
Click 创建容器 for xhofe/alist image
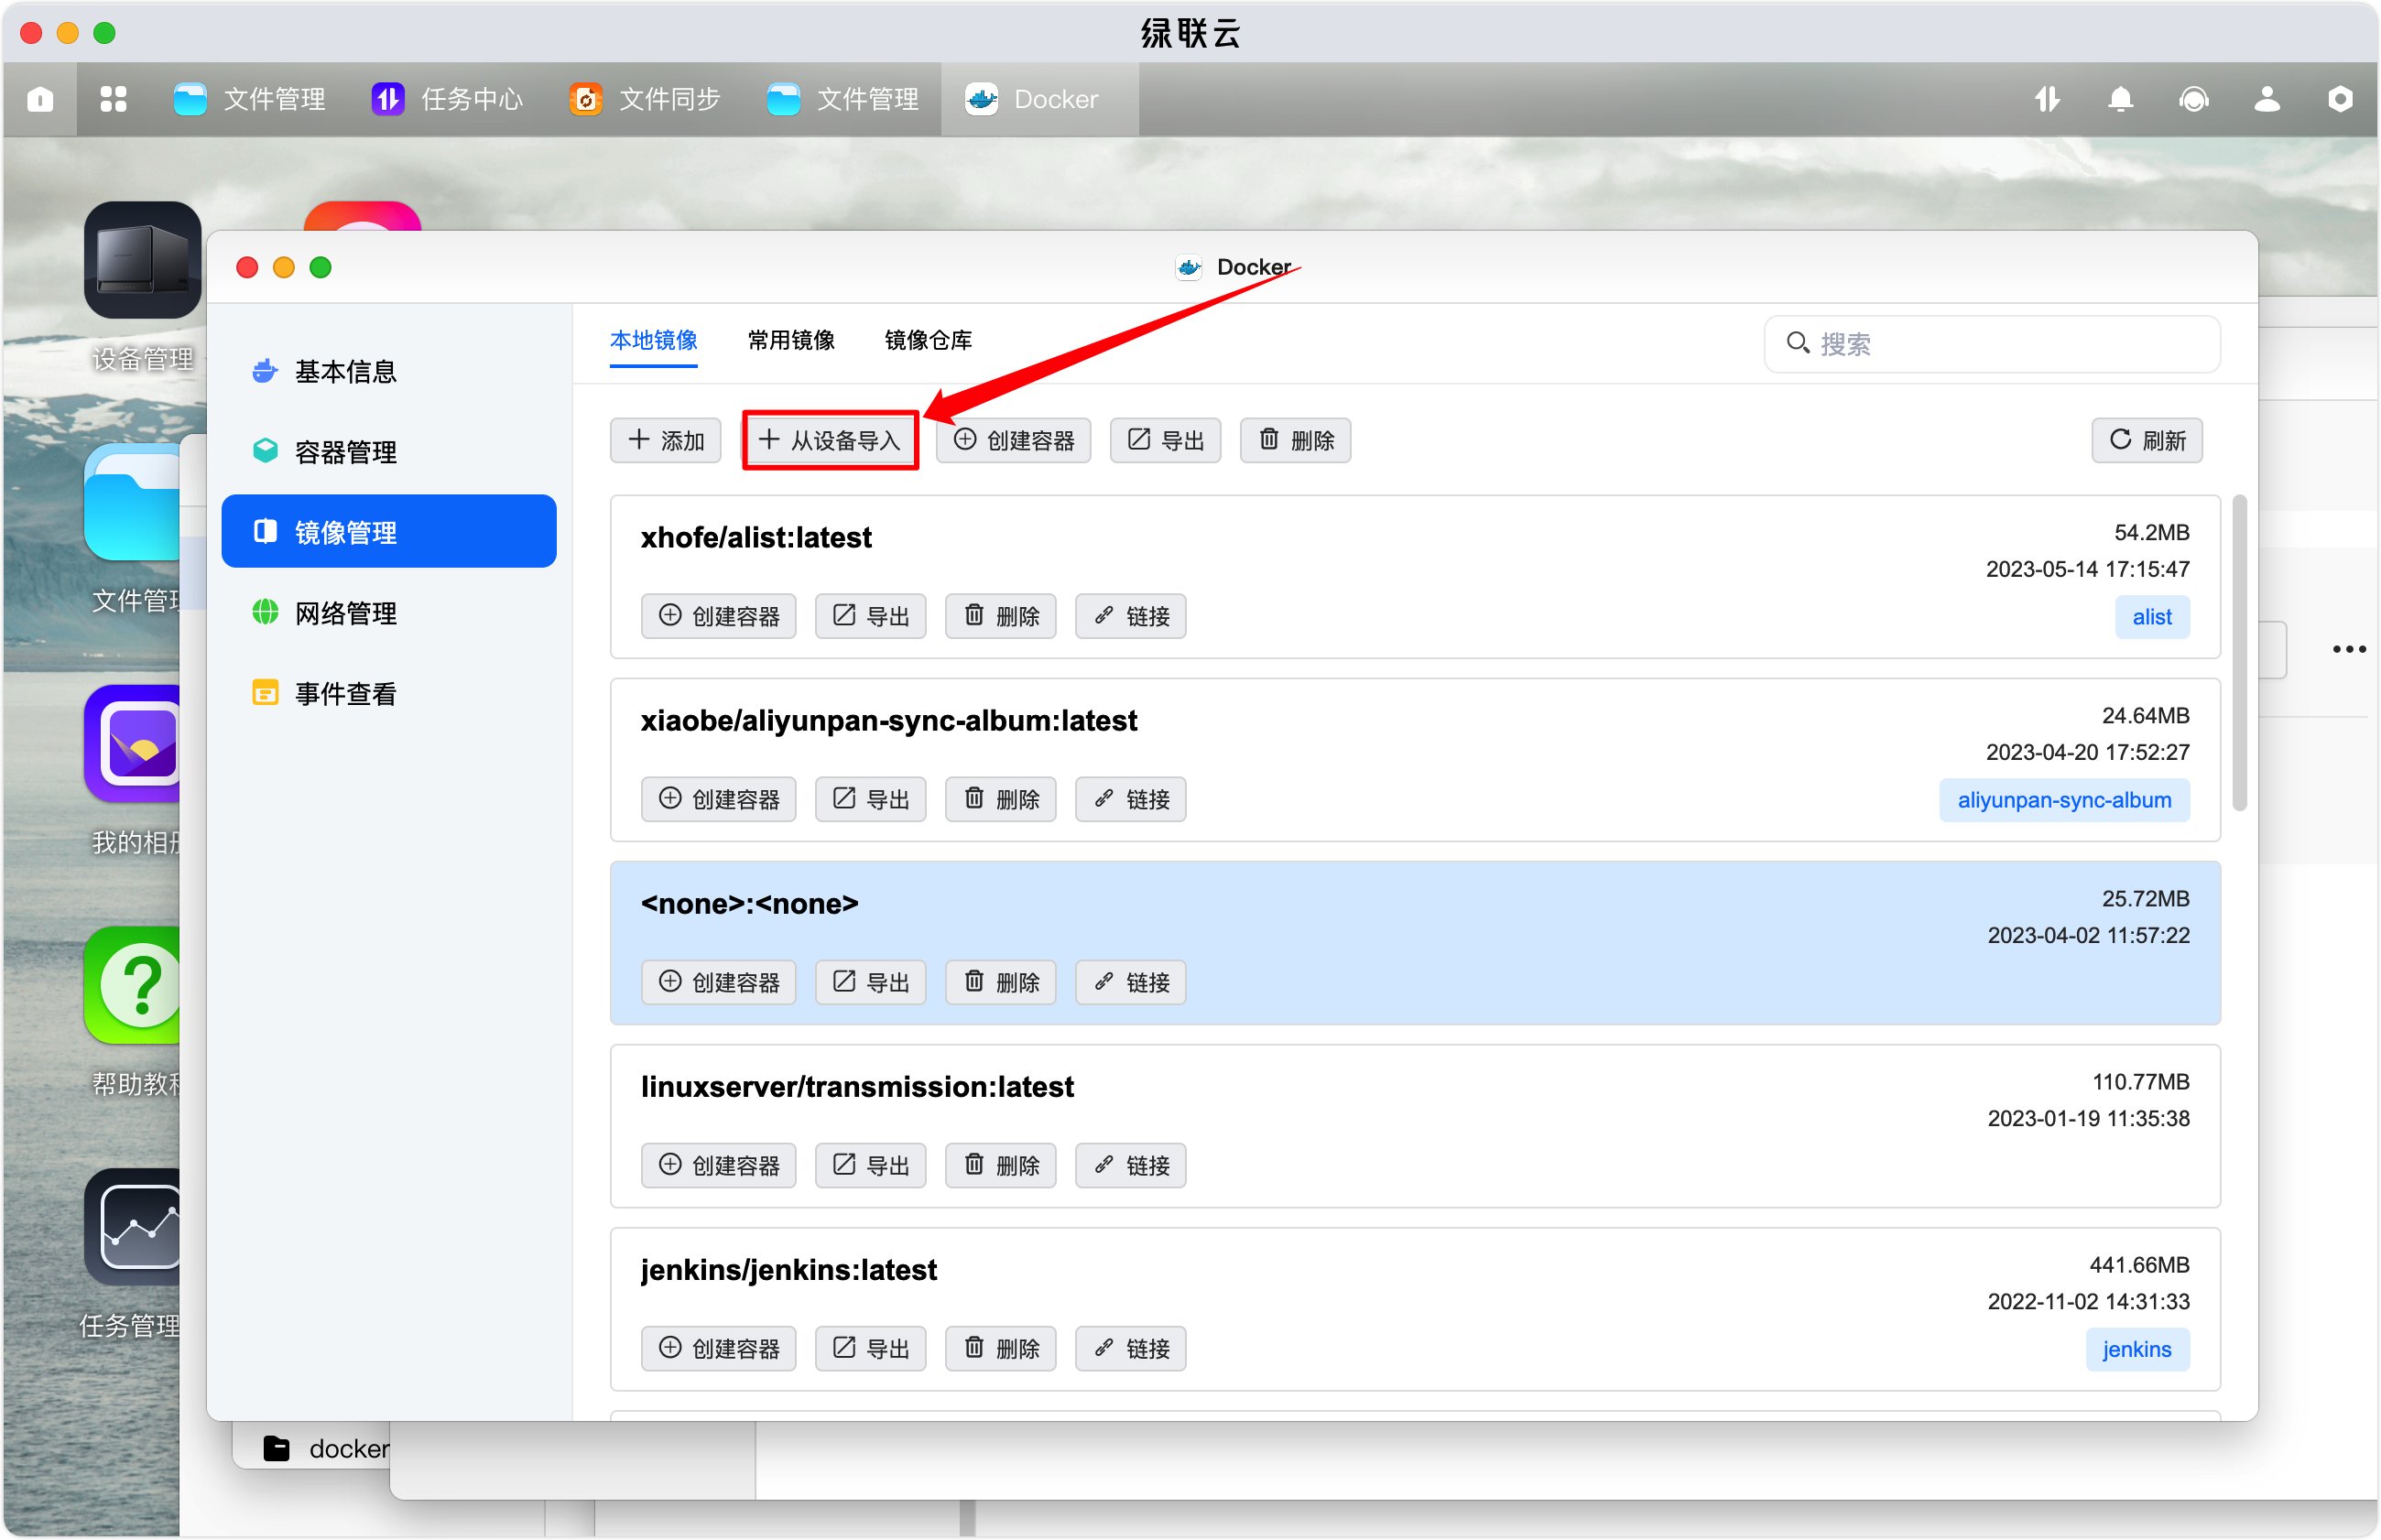[718, 616]
